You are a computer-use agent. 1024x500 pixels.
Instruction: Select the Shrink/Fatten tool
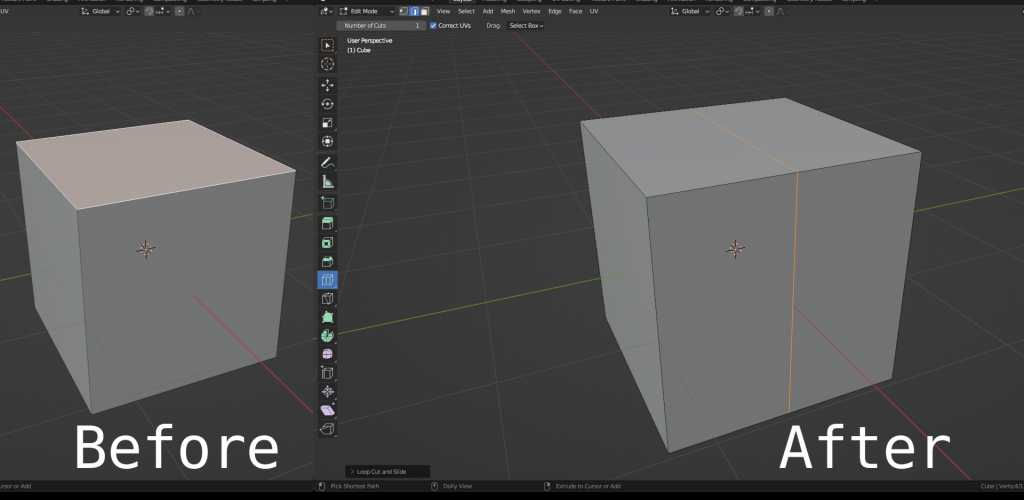point(327,392)
